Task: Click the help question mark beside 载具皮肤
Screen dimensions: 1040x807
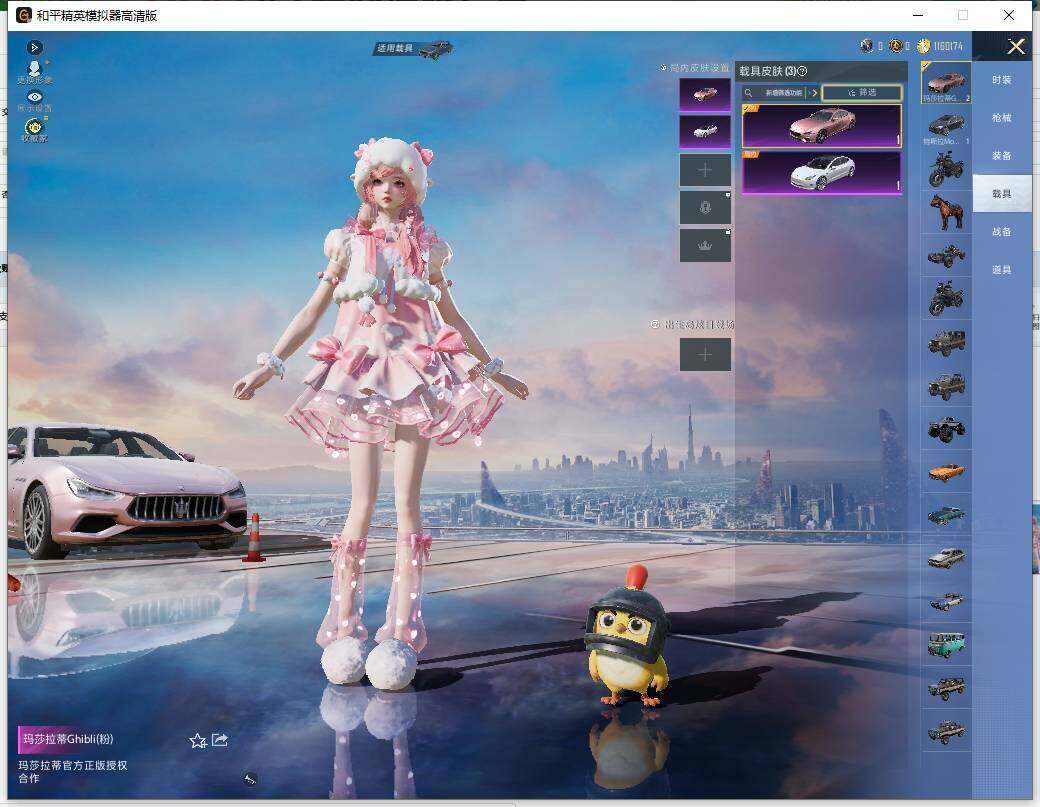Action: tap(802, 71)
